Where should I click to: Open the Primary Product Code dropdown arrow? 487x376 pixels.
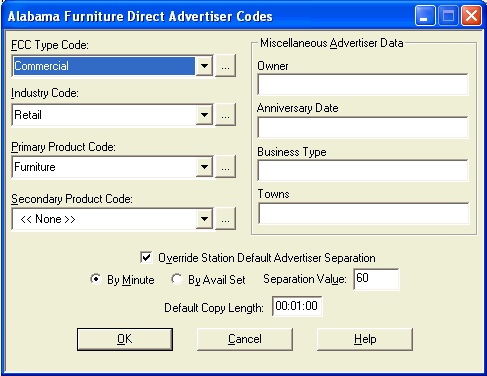(x=204, y=167)
